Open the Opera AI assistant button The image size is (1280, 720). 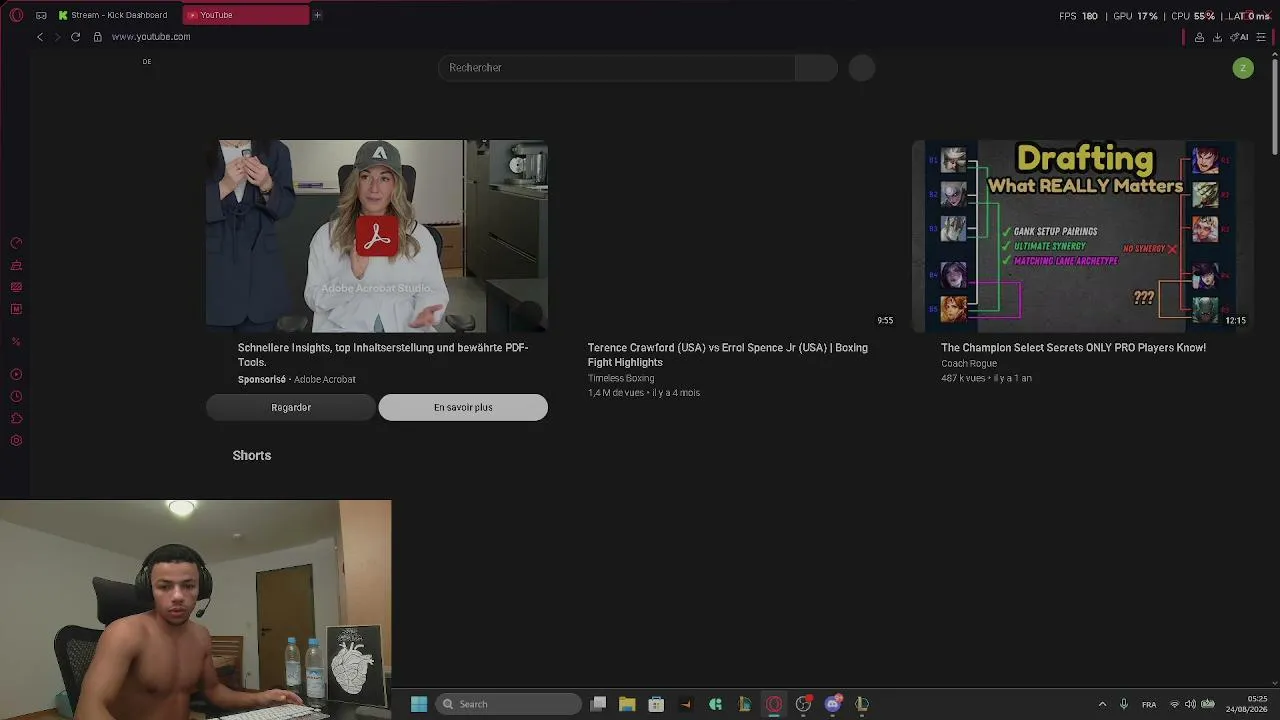click(1240, 37)
